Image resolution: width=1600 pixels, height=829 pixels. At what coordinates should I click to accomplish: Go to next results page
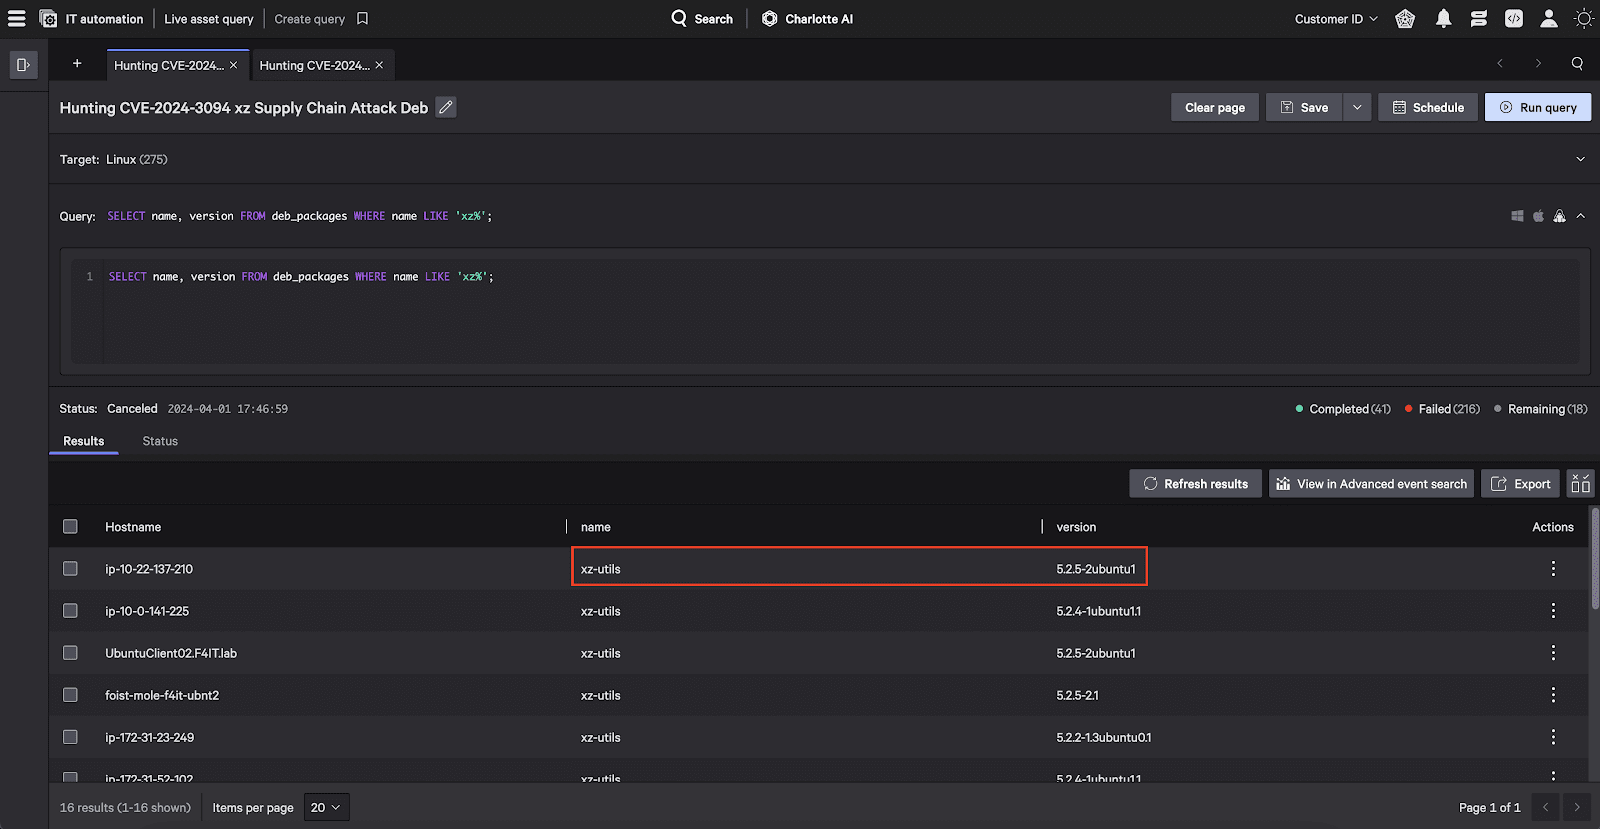tap(1577, 807)
